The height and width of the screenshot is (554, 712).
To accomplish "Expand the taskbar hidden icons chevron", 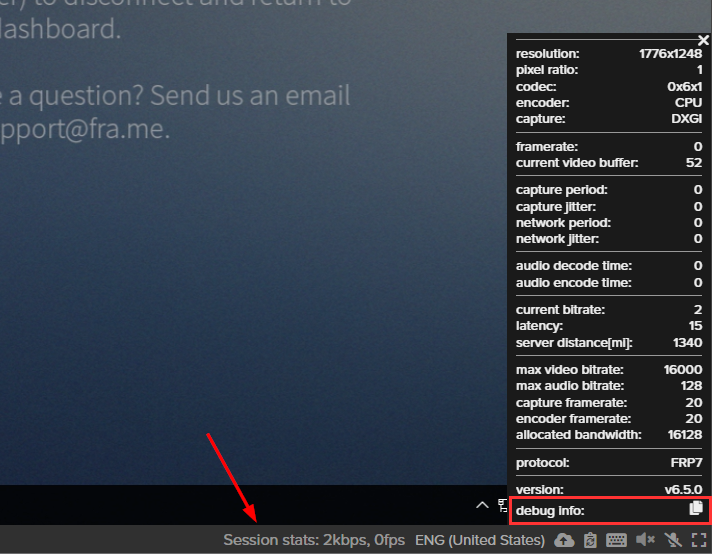I will [x=482, y=505].
